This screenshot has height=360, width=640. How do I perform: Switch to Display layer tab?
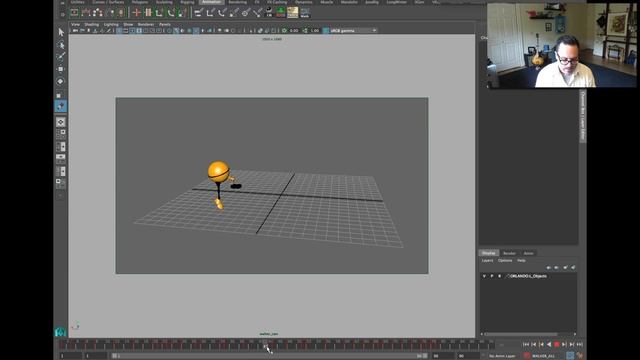[489, 253]
